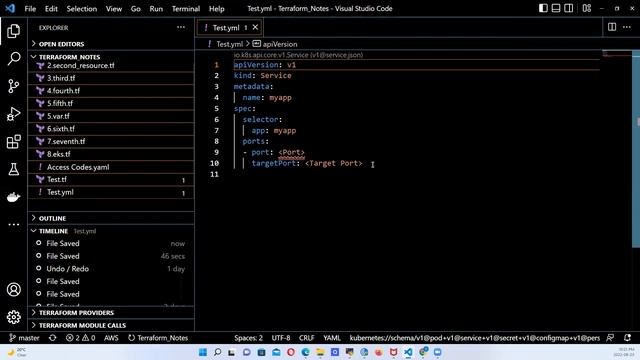Click the editor vertical scrollbar
640x360 pixels.
click(x=636, y=149)
